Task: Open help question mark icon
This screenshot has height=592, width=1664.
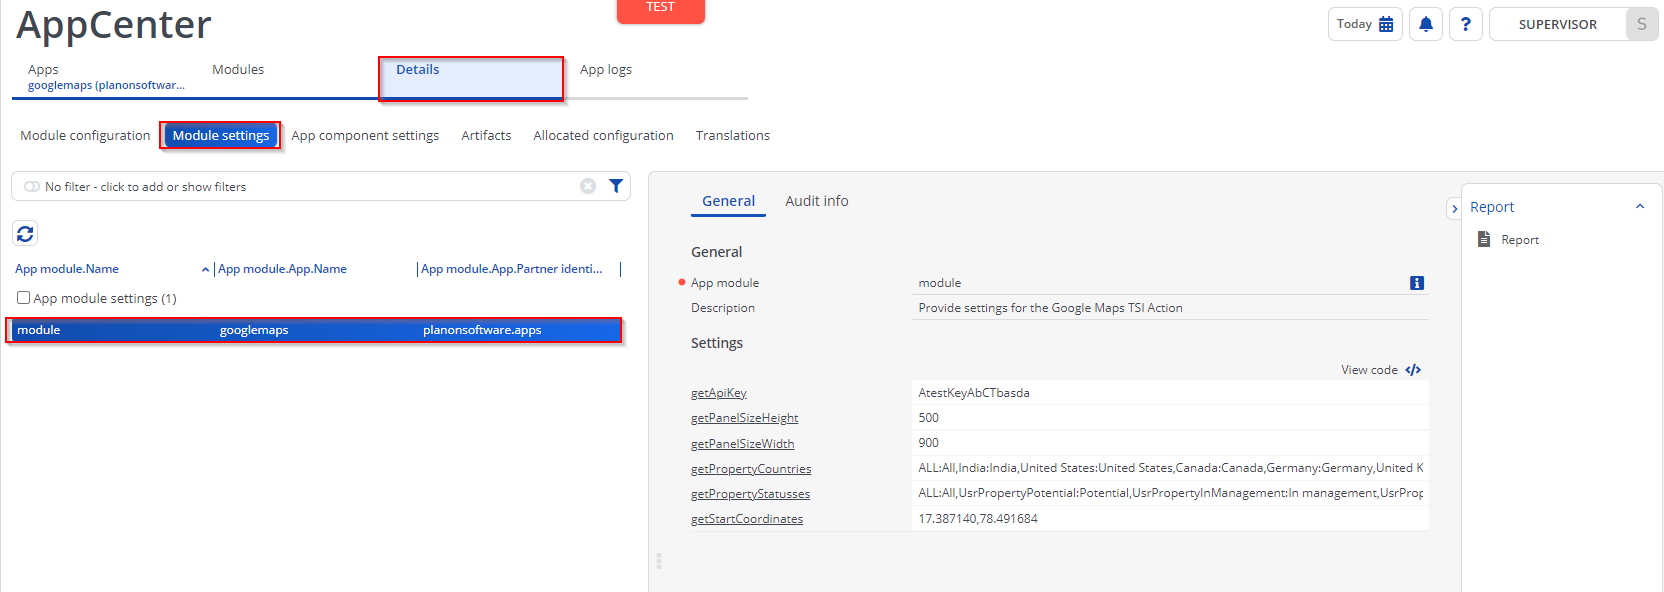Action: tap(1466, 24)
